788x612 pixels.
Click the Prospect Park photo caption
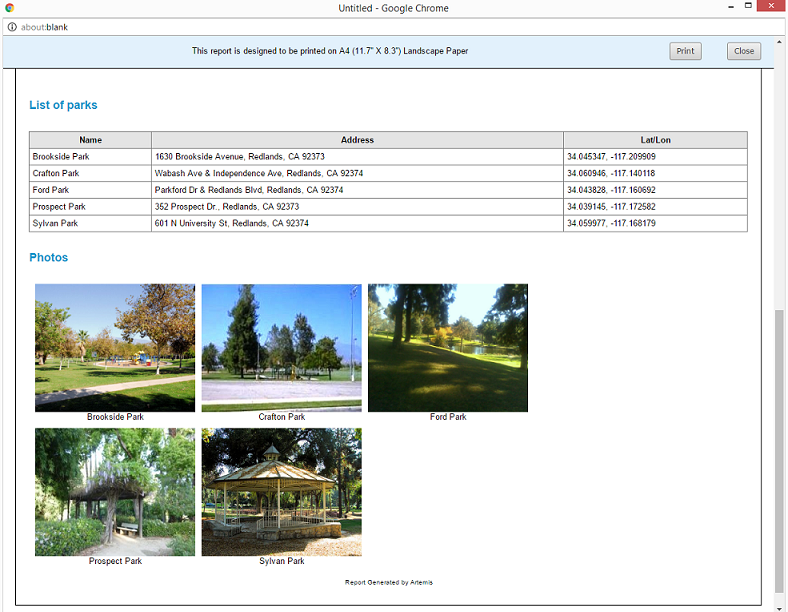pos(115,561)
